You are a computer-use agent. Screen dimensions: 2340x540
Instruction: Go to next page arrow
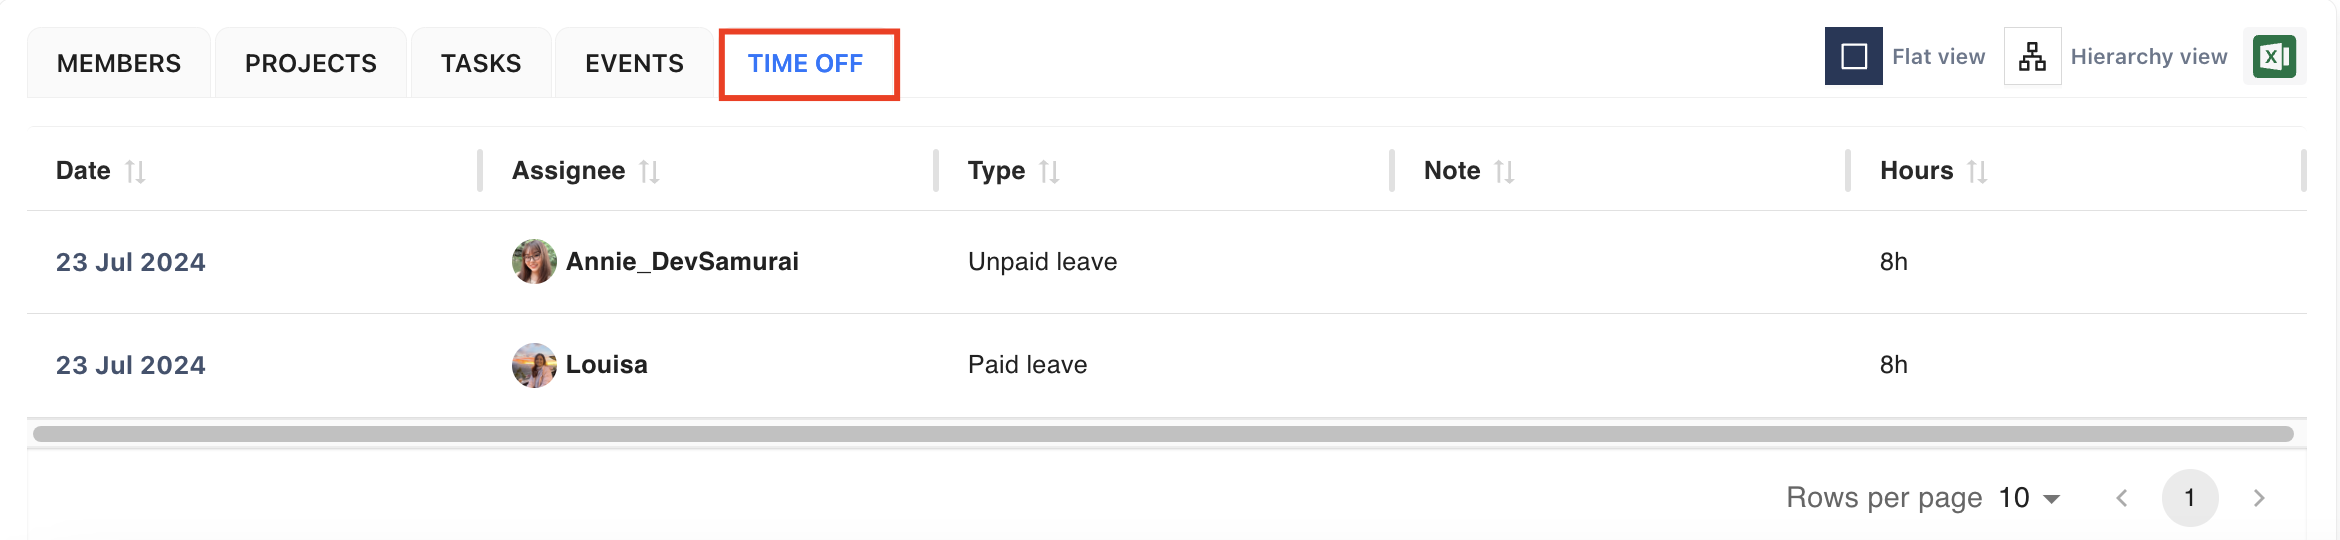2259,498
